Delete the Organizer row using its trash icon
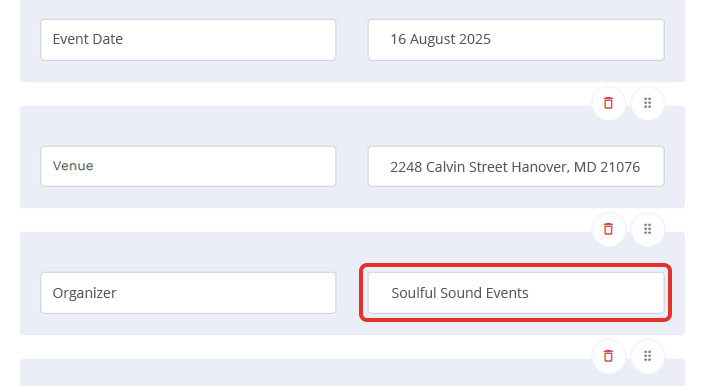703x386 pixels. pyautogui.click(x=608, y=229)
